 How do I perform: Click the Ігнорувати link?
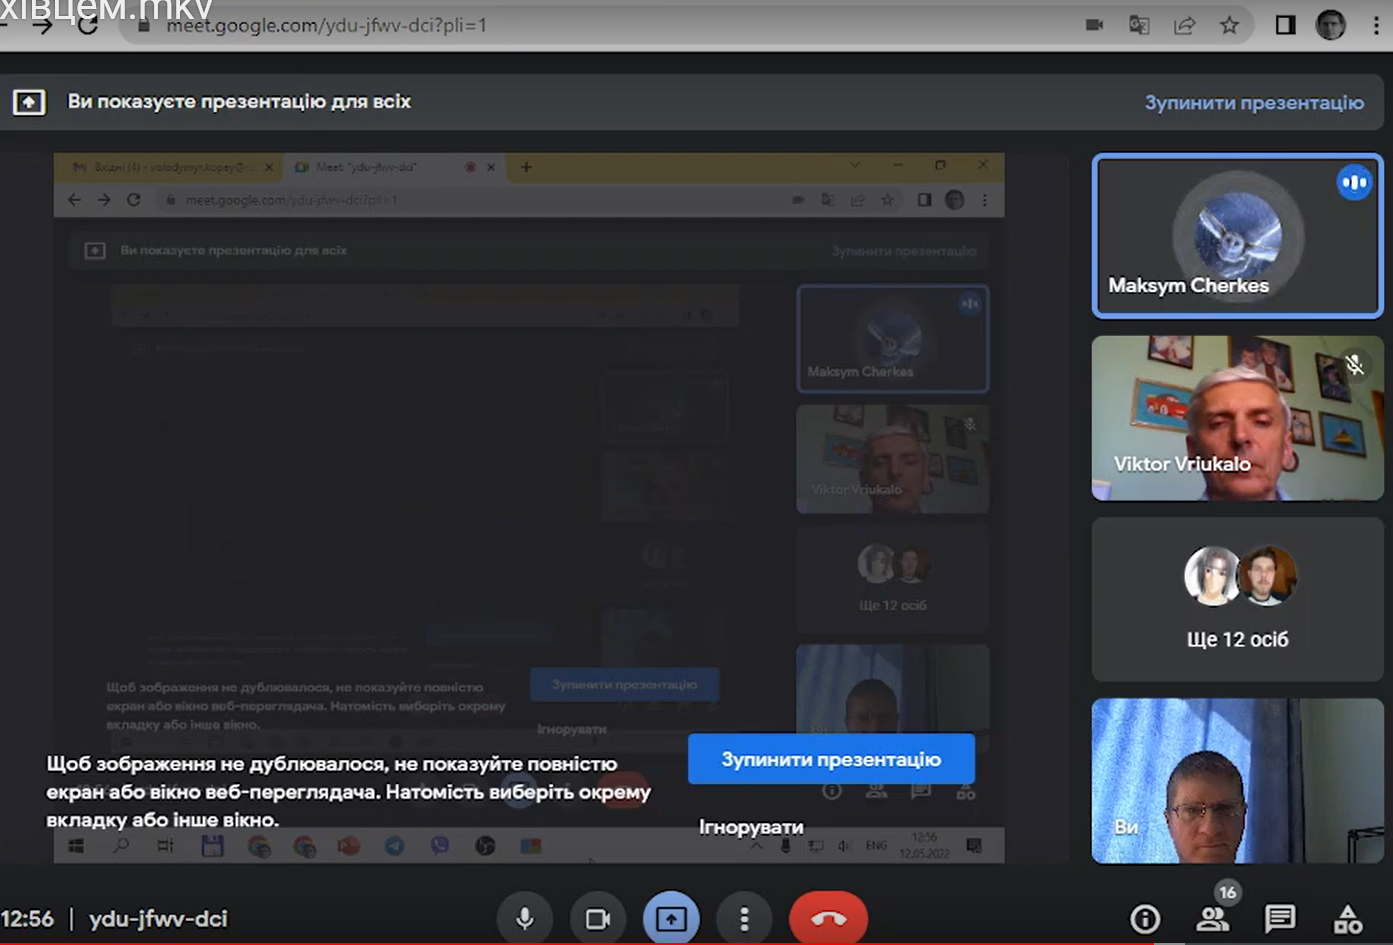click(x=751, y=827)
